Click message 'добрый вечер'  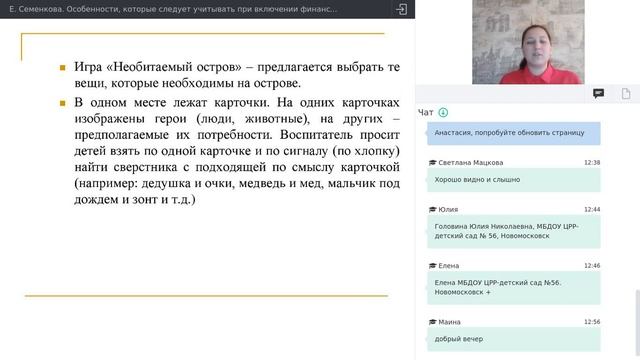tap(514, 339)
